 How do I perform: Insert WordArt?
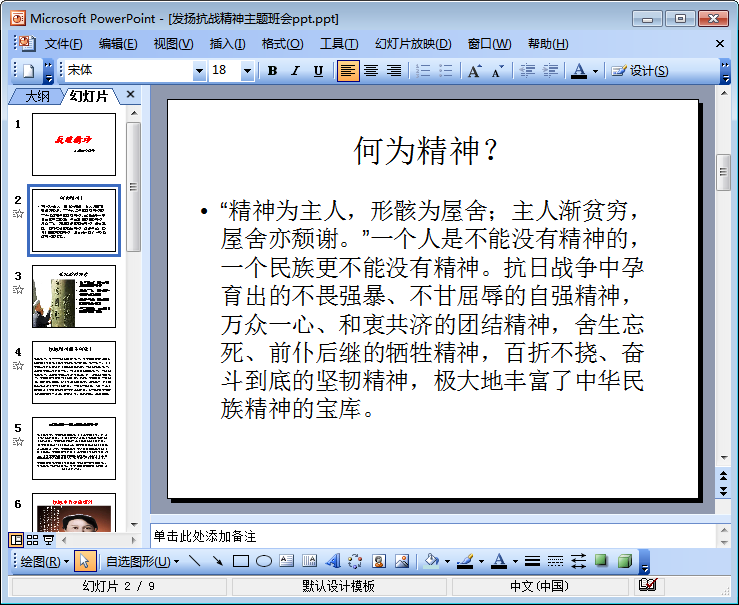coord(333,561)
